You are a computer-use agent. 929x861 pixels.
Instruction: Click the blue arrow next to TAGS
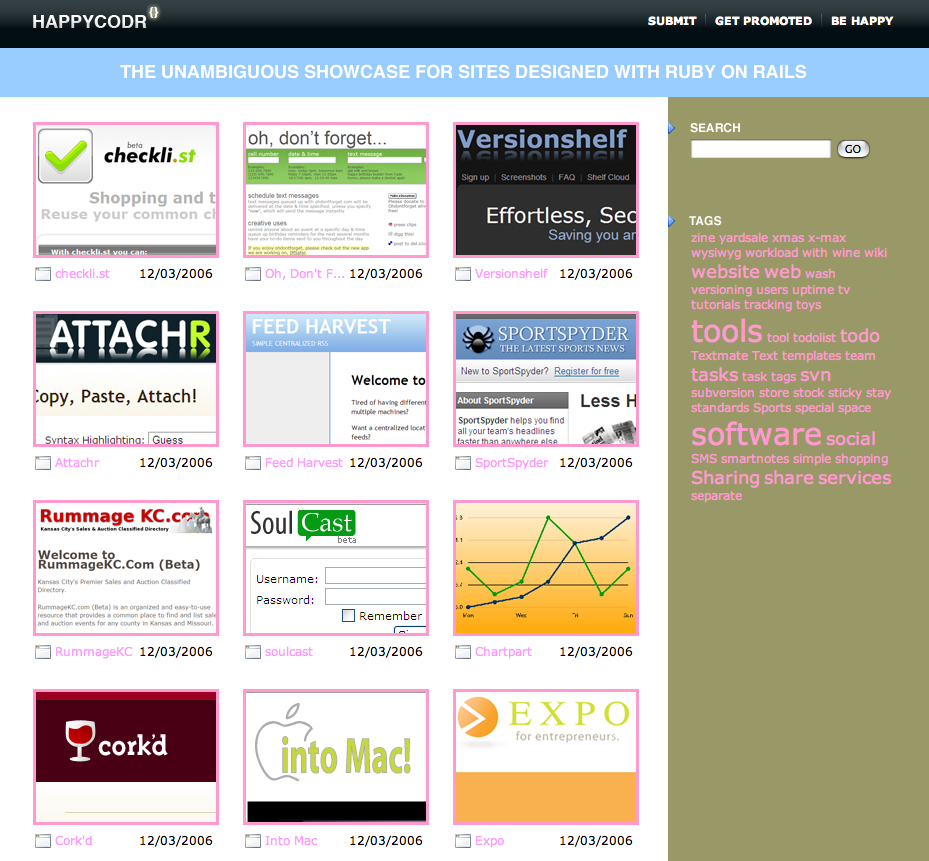click(x=672, y=221)
